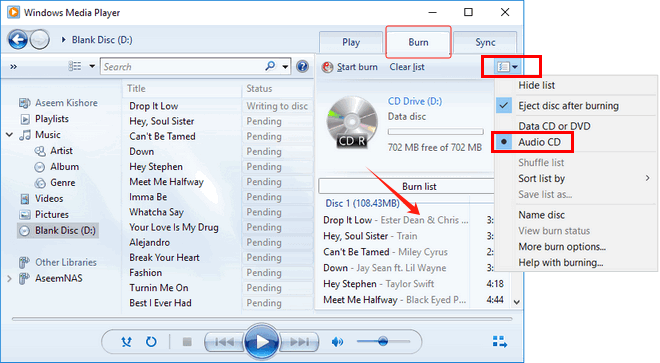Image resolution: width=660 pixels, height=363 pixels.
Task: Select Blank Disc (D:) in navigation pane
Action: tap(58, 231)
